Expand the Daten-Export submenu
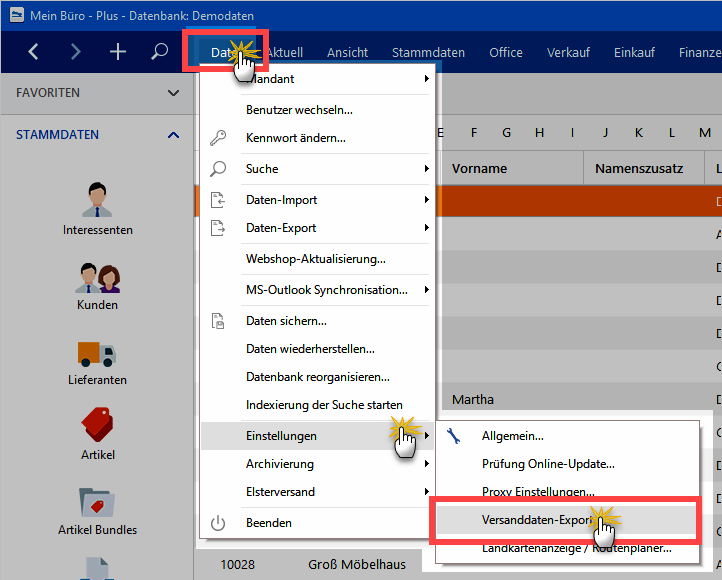 pos(427,228)
